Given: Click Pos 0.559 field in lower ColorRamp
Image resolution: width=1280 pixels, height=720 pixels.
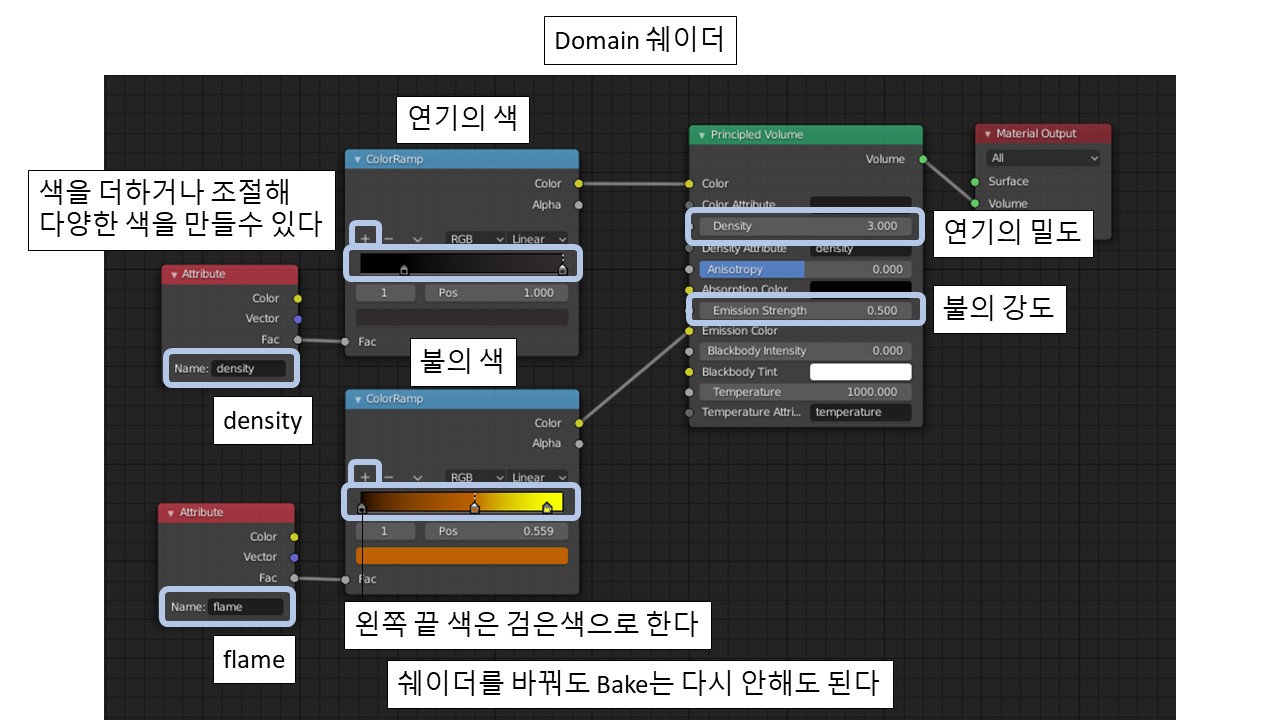Looking at the screenshot, I should pyautogui.click(x=496, y=531).
